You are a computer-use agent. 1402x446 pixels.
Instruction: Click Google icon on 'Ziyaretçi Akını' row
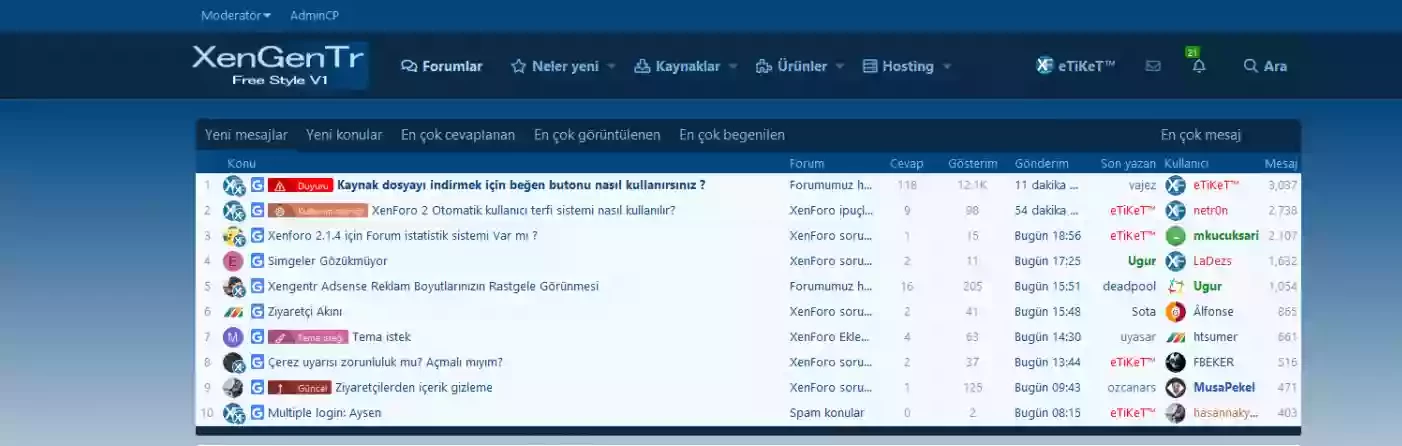click(257, 312)
